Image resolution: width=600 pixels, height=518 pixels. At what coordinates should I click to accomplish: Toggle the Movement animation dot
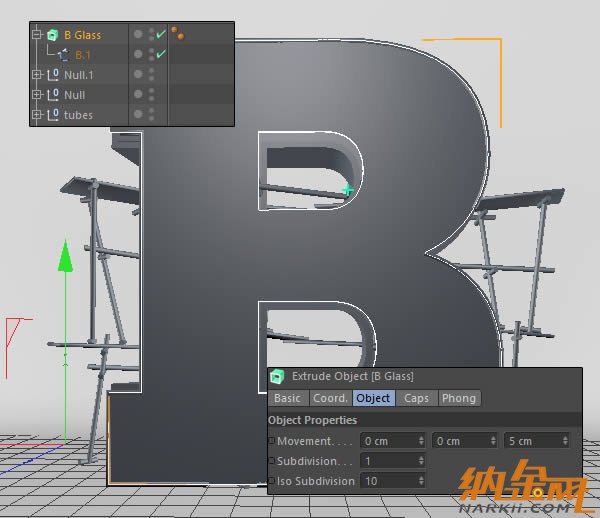tap(272, 441)
